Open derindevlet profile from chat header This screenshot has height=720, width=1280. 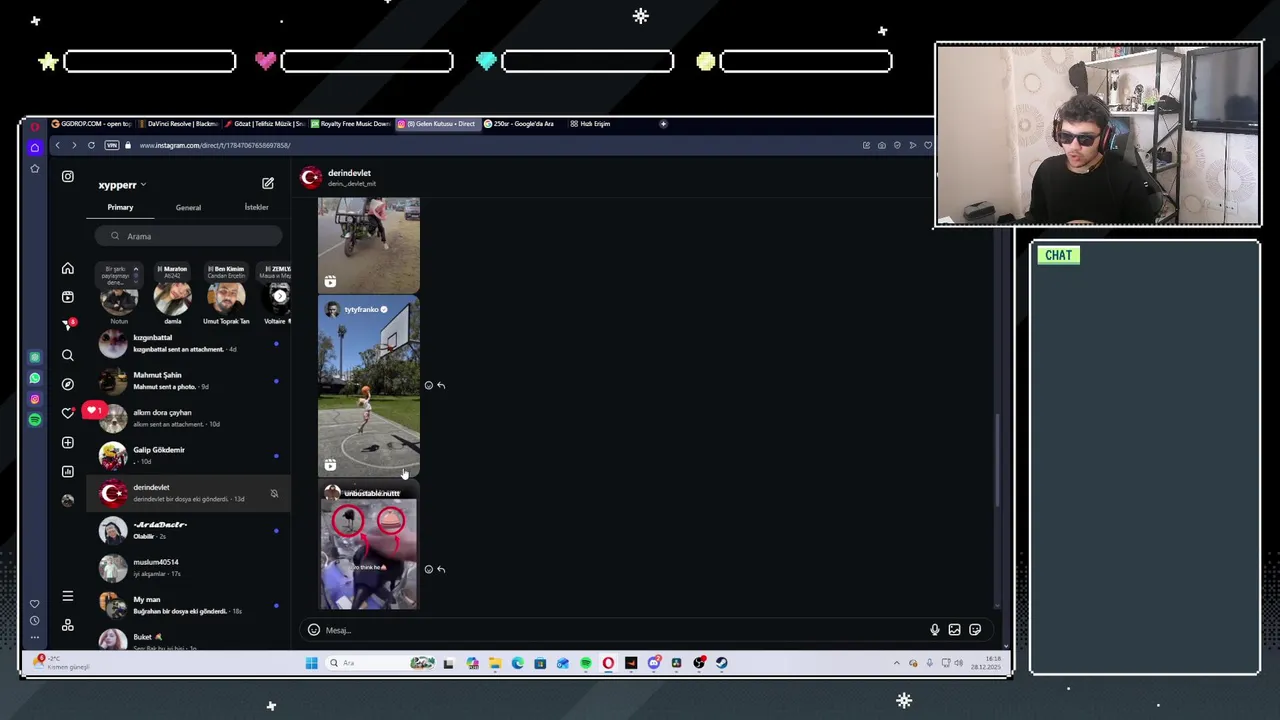[340, 177]
